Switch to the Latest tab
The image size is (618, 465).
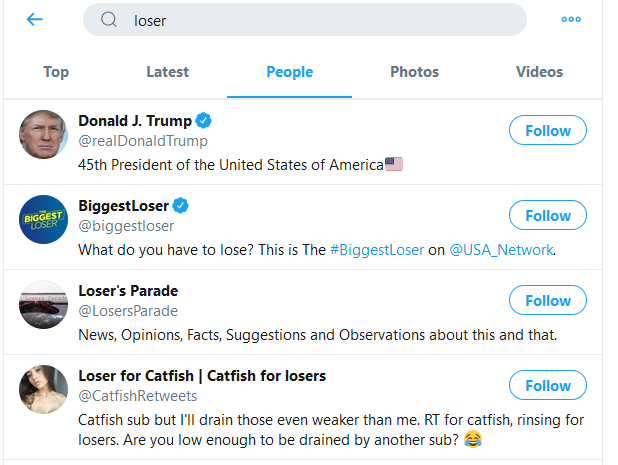[167, 72]
